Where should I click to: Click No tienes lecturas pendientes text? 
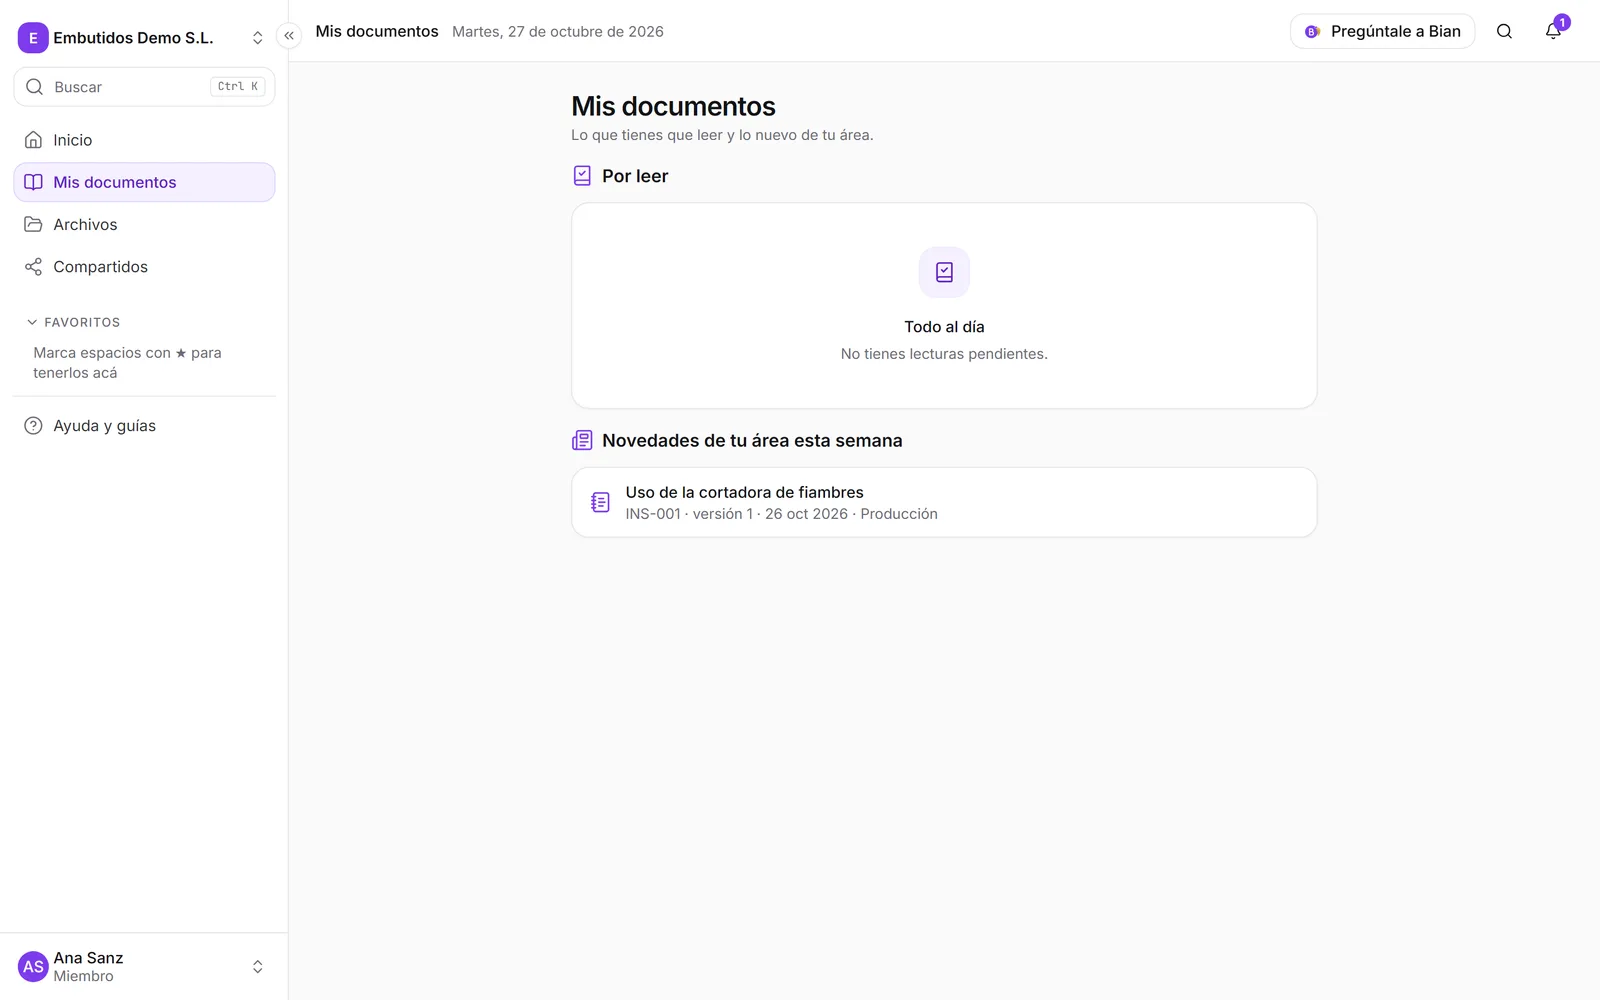coord(944,354)
